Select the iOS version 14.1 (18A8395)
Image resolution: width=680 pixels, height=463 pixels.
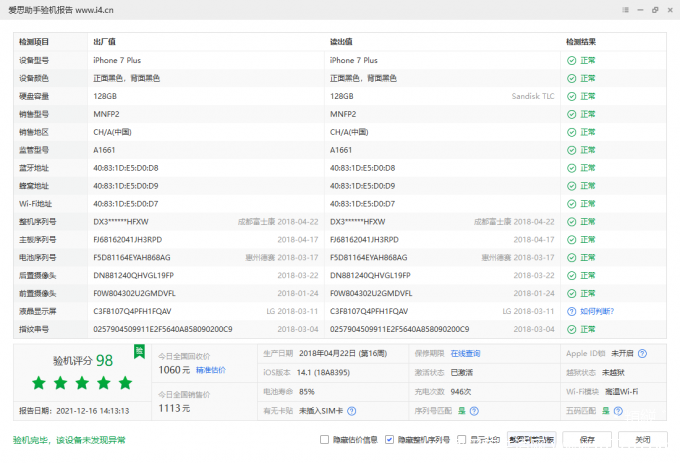pos(323,372)
